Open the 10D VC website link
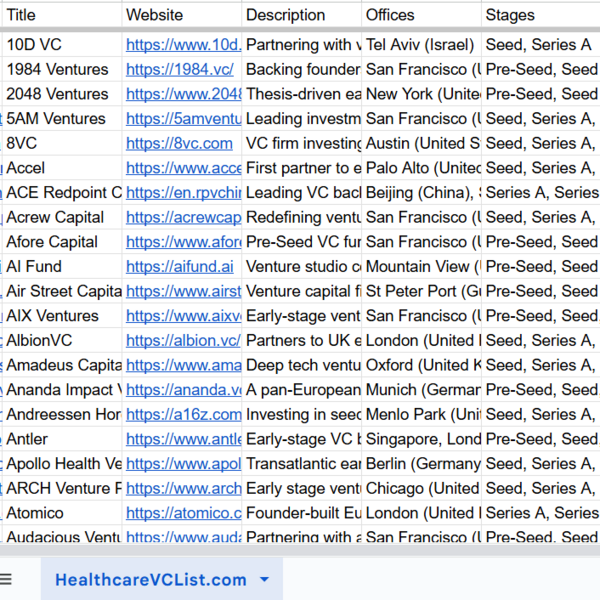The width and height of the screenshot is (600, 600). [x=184, y=45]
